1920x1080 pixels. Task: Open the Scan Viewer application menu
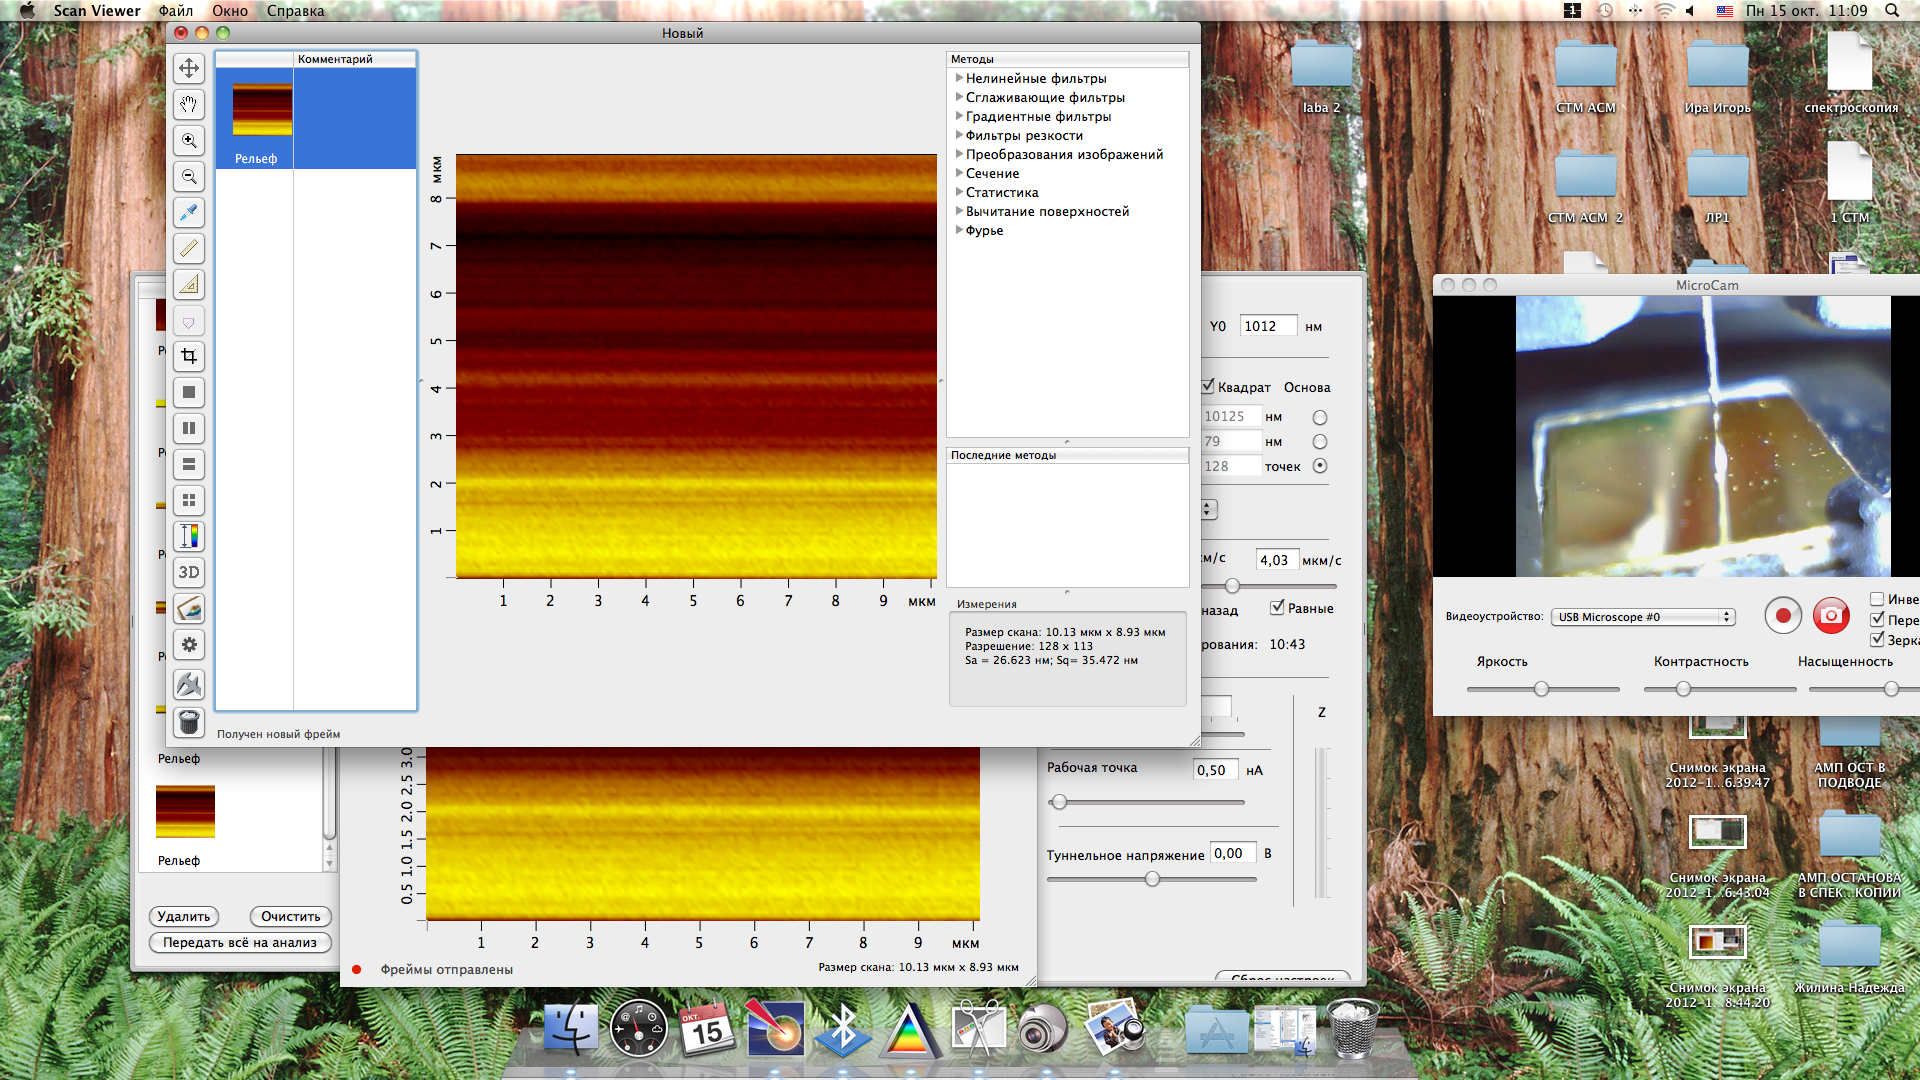(97, 10)
